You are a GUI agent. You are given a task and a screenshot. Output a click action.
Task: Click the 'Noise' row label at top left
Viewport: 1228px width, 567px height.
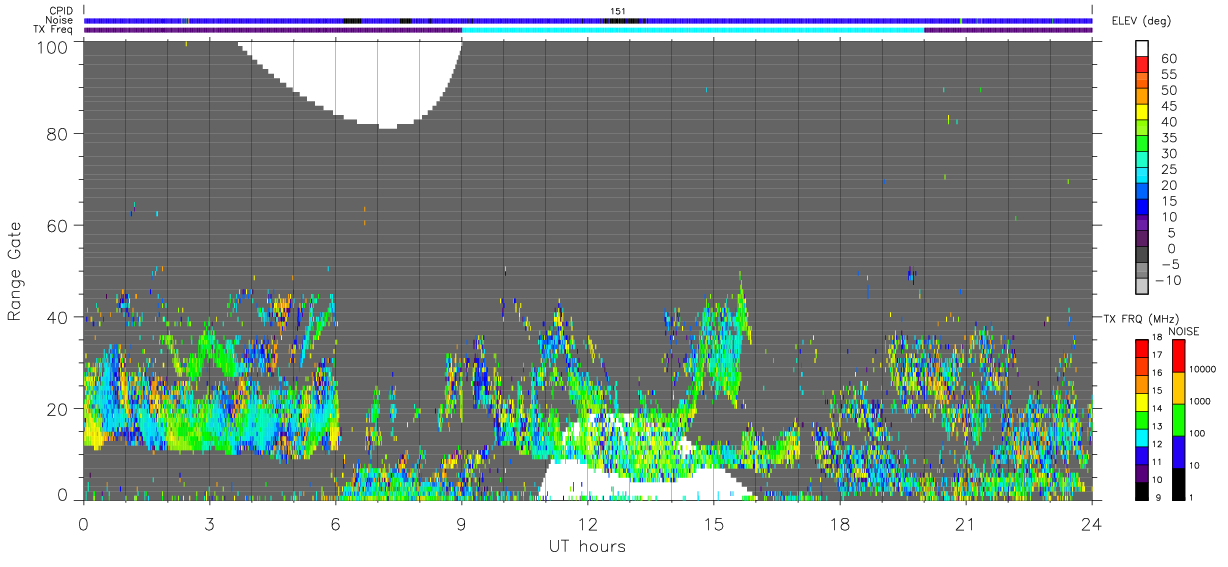(61, 20)
